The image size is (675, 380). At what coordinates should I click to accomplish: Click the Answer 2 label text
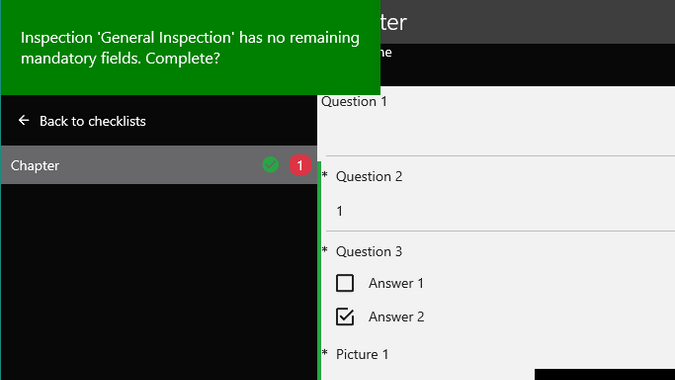(396, 317)
